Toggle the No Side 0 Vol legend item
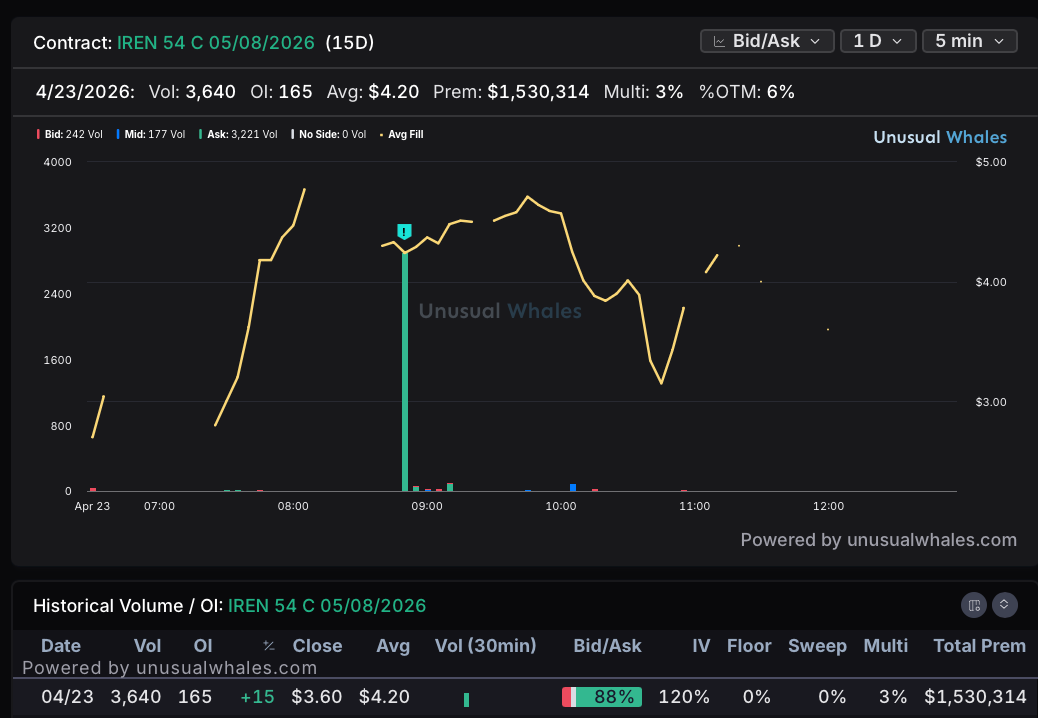Image resolution: width=1038 pixels, height=718 pixels. (329, 134)
